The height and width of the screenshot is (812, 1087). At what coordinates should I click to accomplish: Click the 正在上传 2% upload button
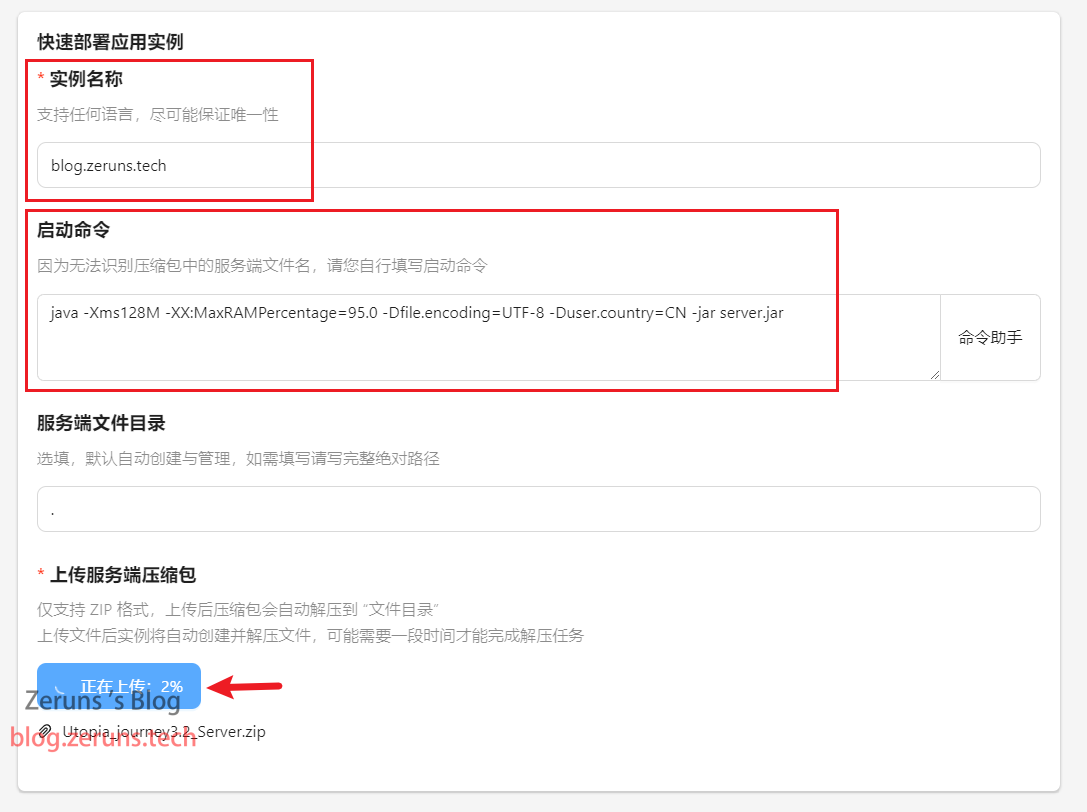pyautogui.click(x=119, y=686)
